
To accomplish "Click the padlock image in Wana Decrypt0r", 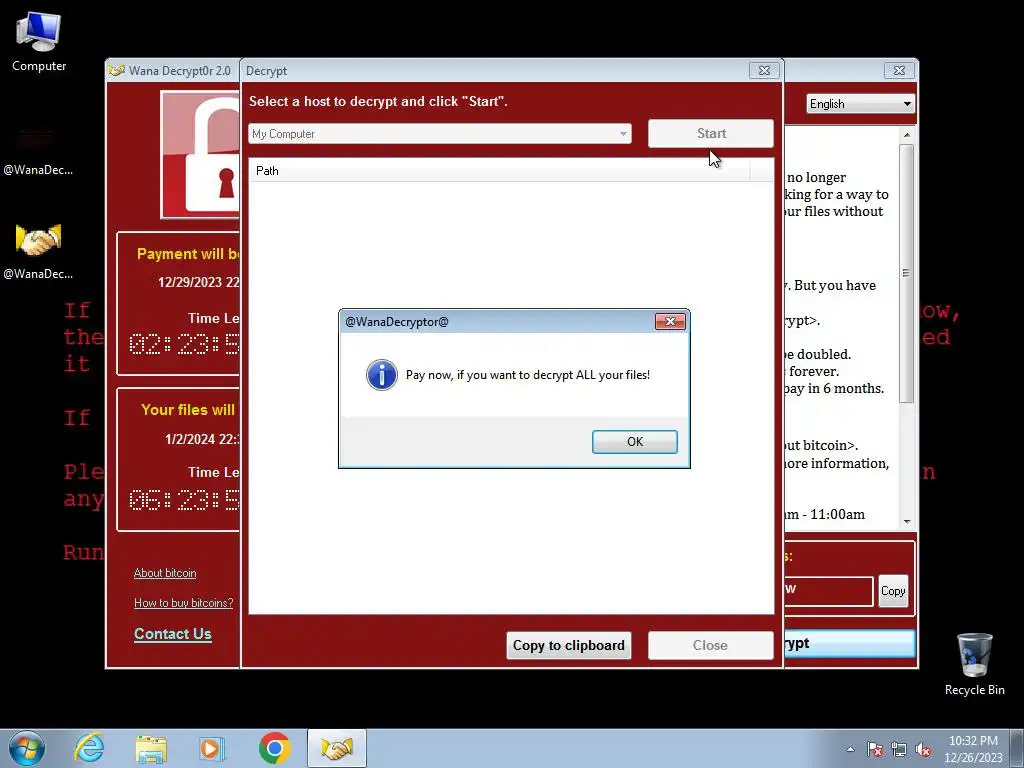I will coord(201,155).
